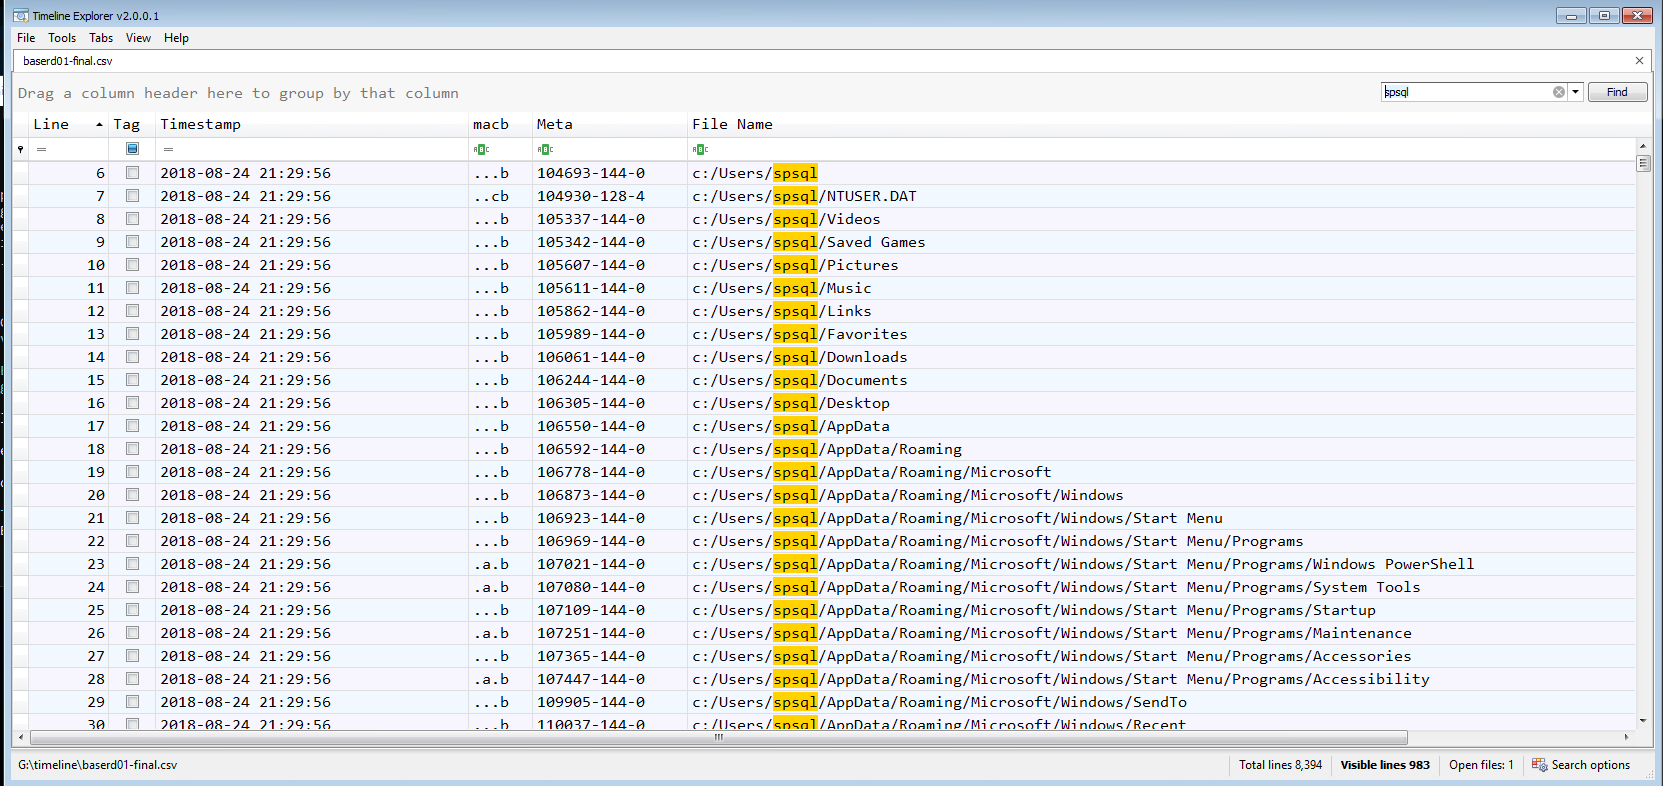1663x786 pixels.
Task: Close the baserd01-final.csv tab with X
Action: pos(1639,61)
